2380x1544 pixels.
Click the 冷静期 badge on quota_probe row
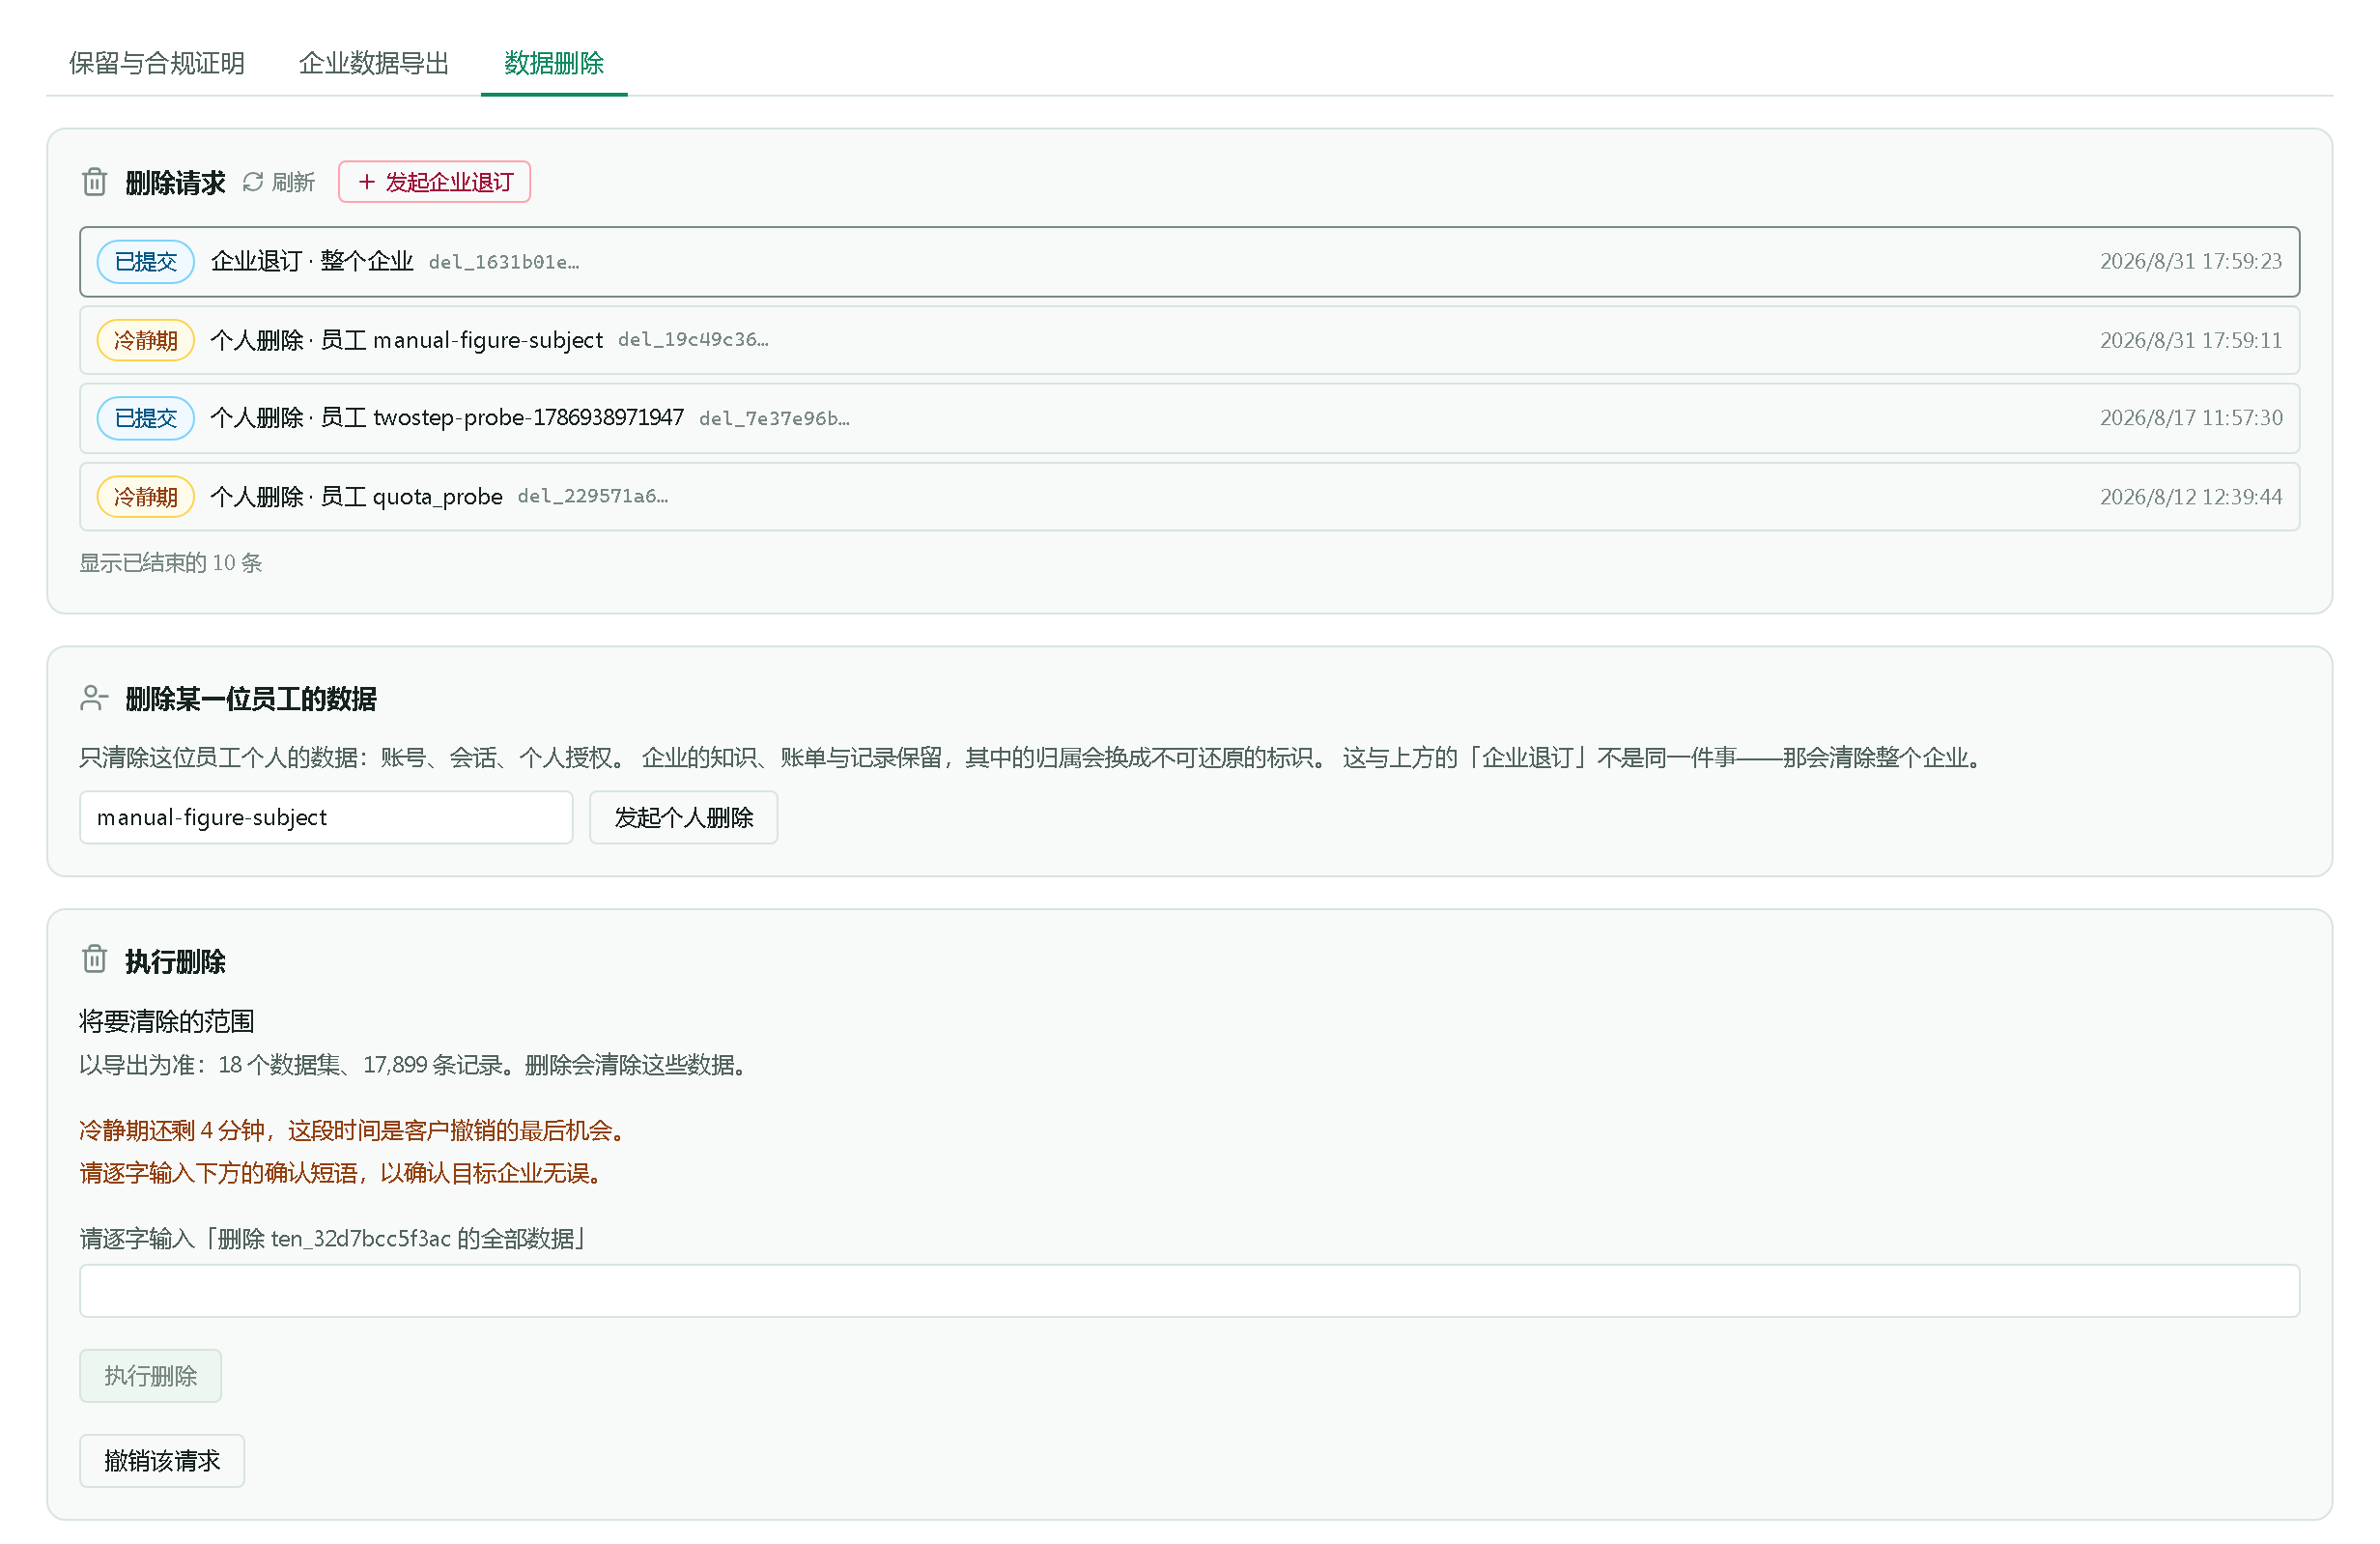coord(146,497)
